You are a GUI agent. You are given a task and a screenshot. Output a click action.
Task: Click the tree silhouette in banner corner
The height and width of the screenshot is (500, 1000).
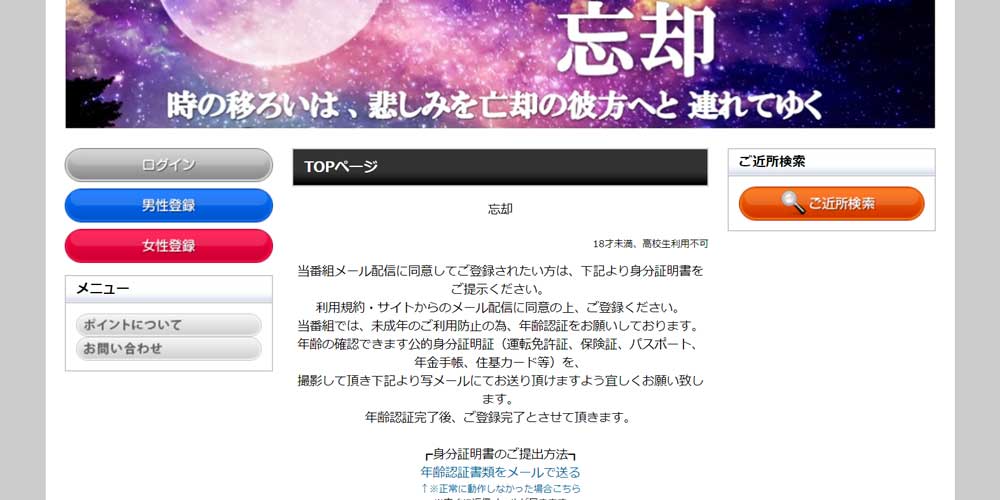(92, 102)
